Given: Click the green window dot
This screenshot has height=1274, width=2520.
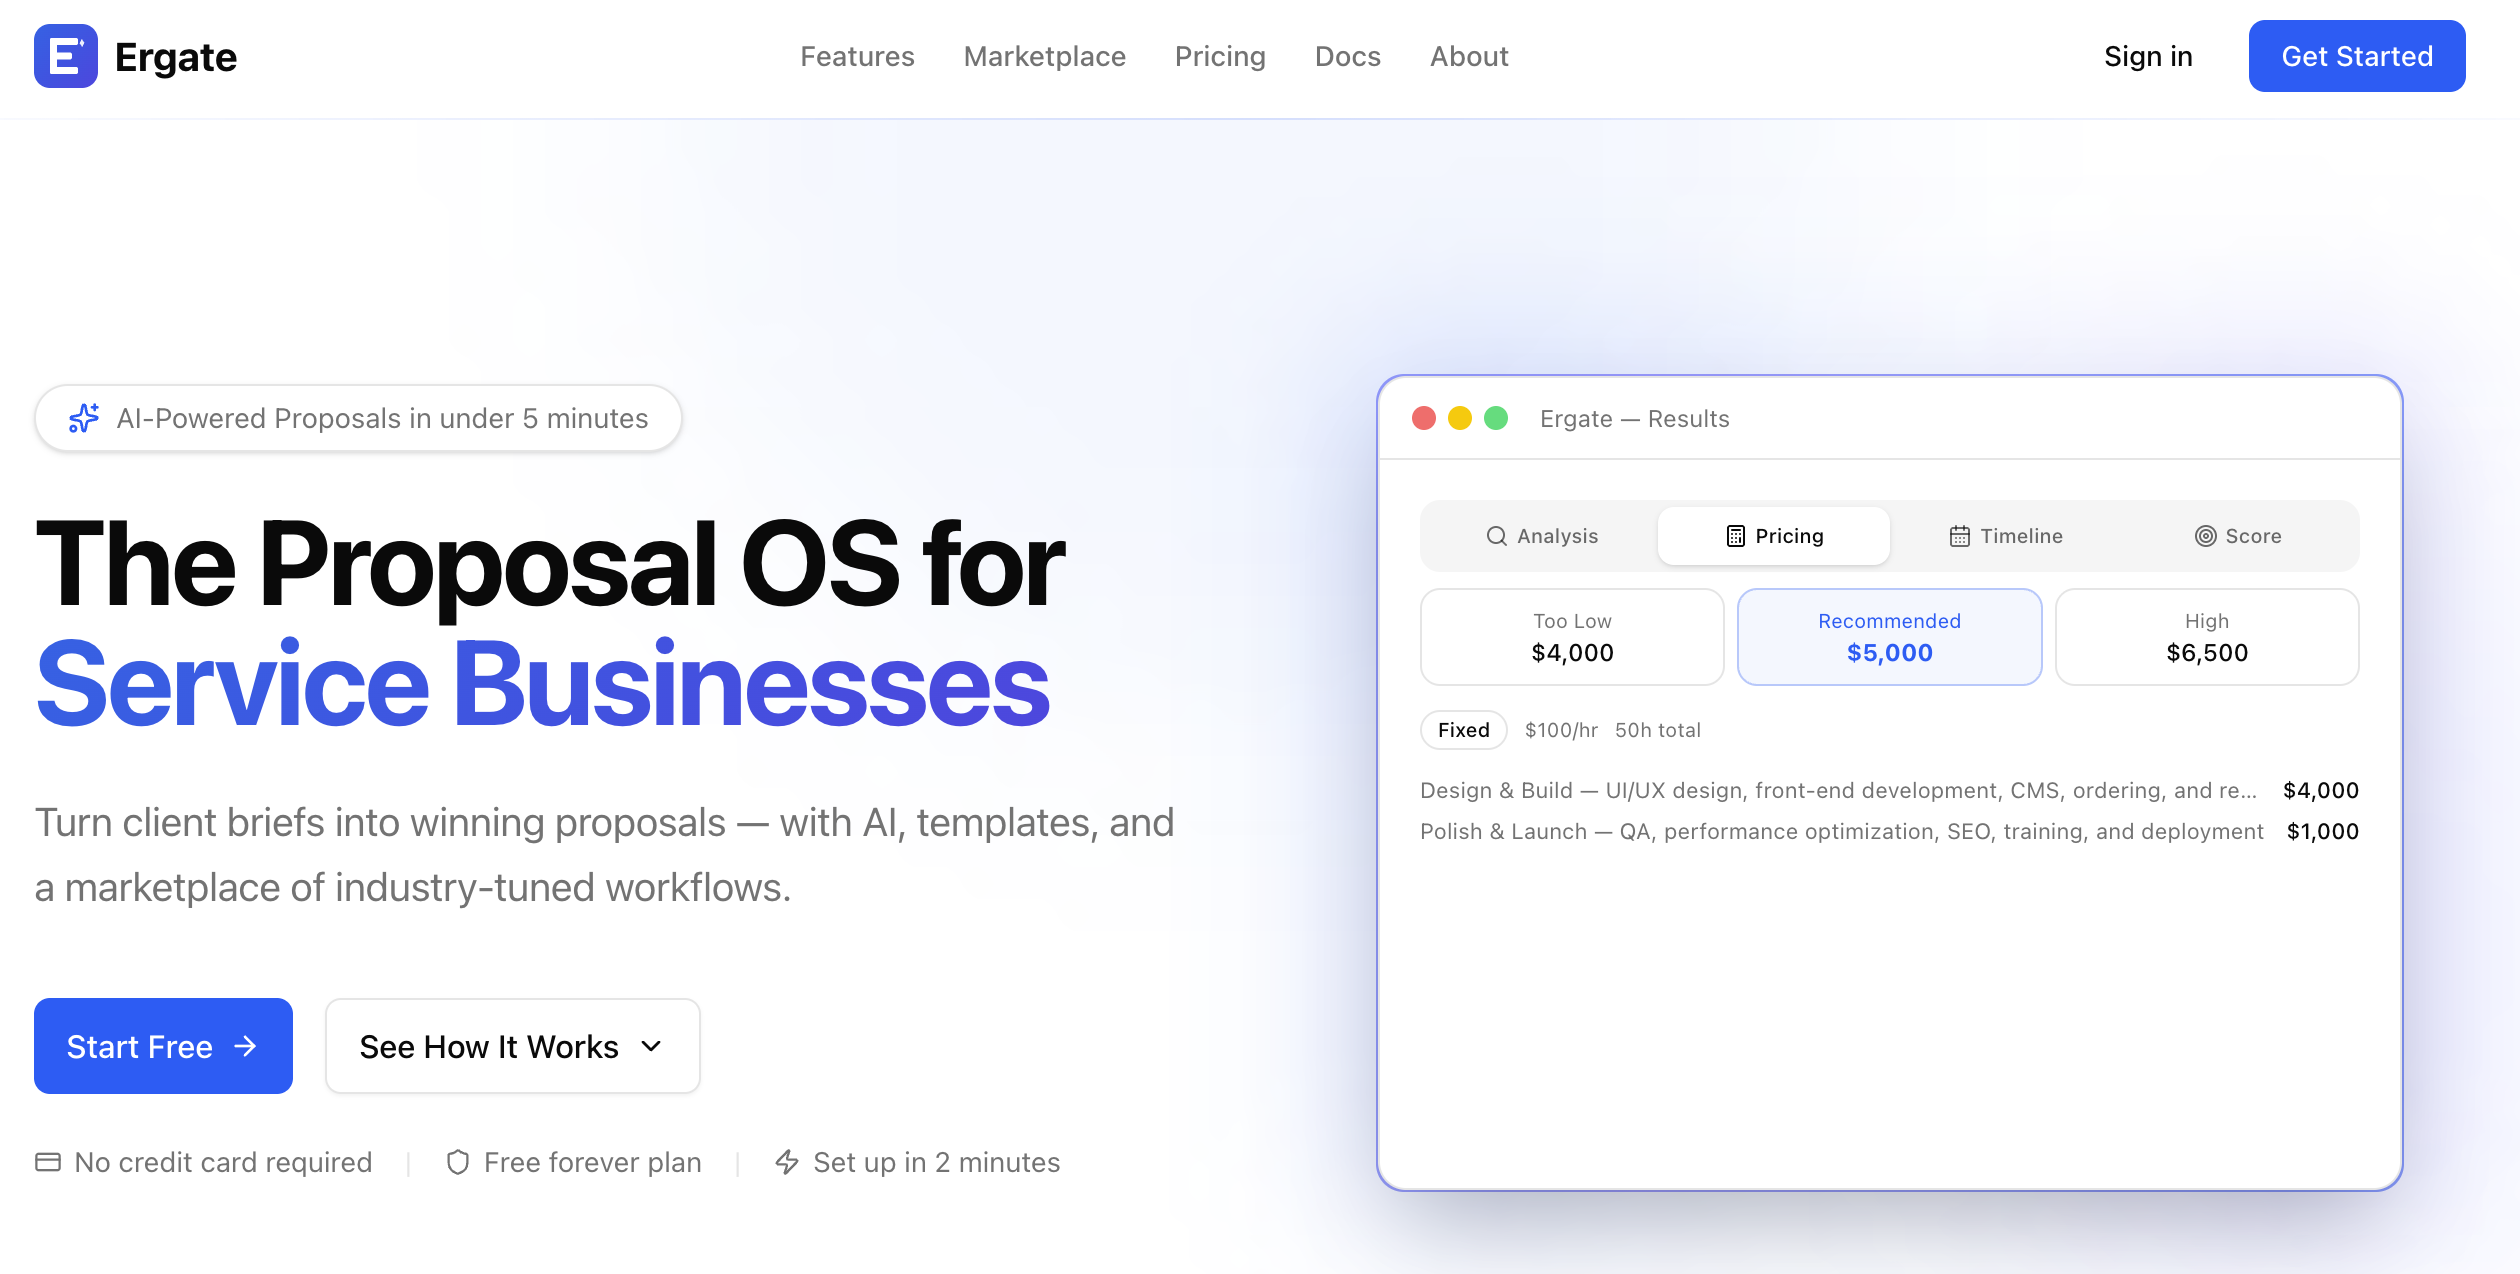Looking at the screenshot, I should coord(1496,418).
